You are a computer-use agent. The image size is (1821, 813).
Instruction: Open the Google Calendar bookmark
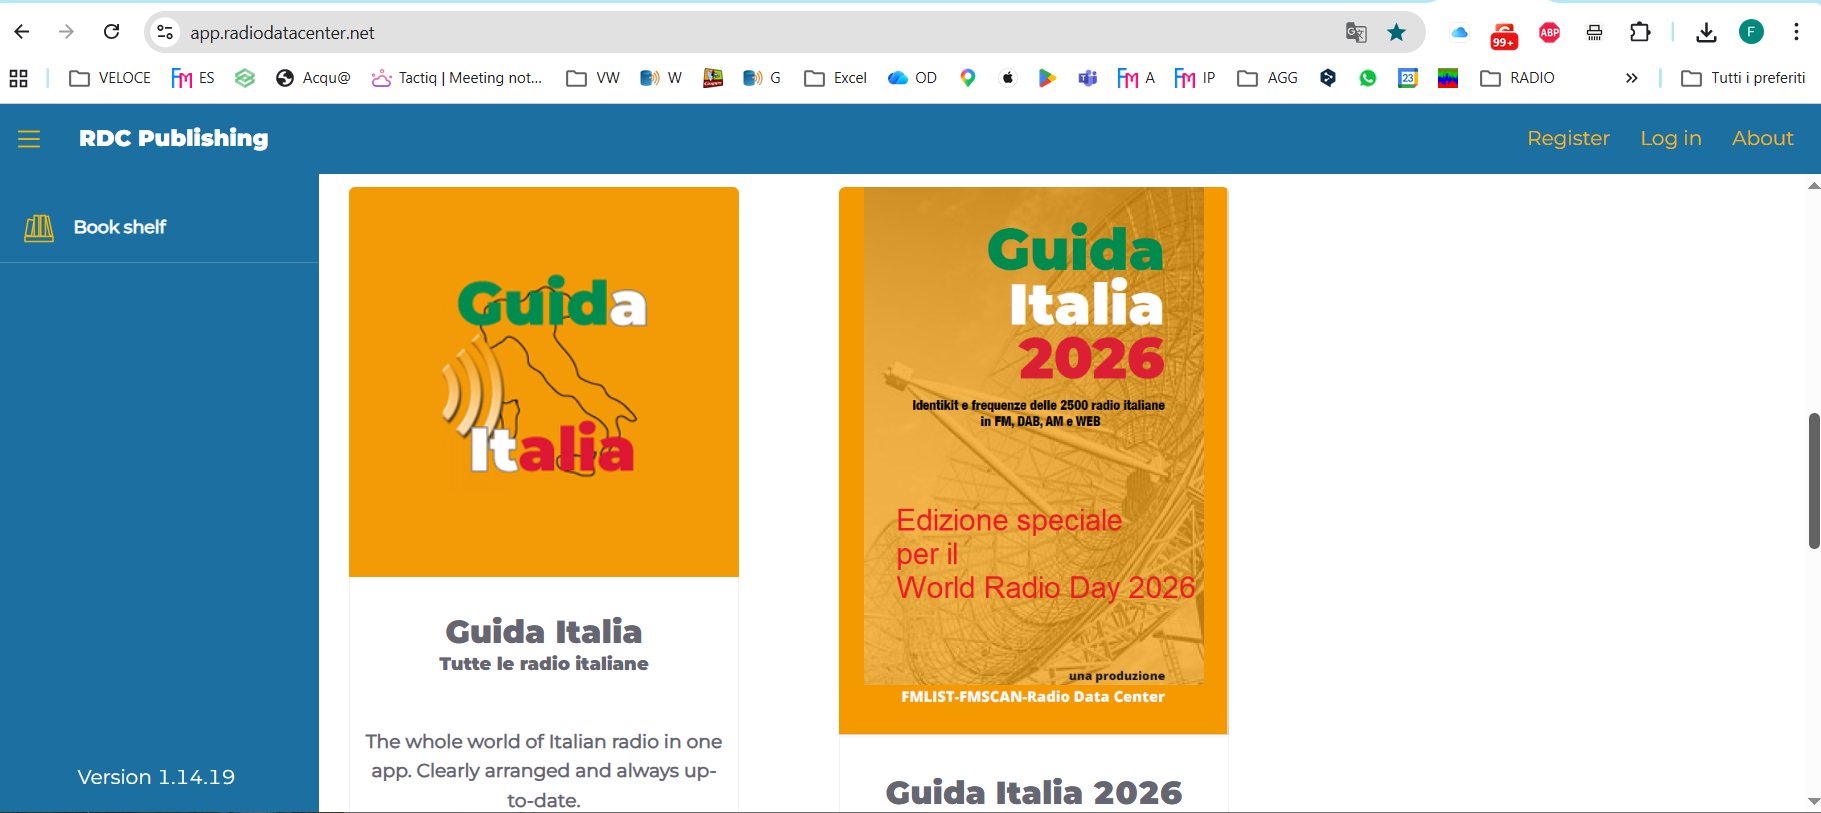(x=1408, y=78)
